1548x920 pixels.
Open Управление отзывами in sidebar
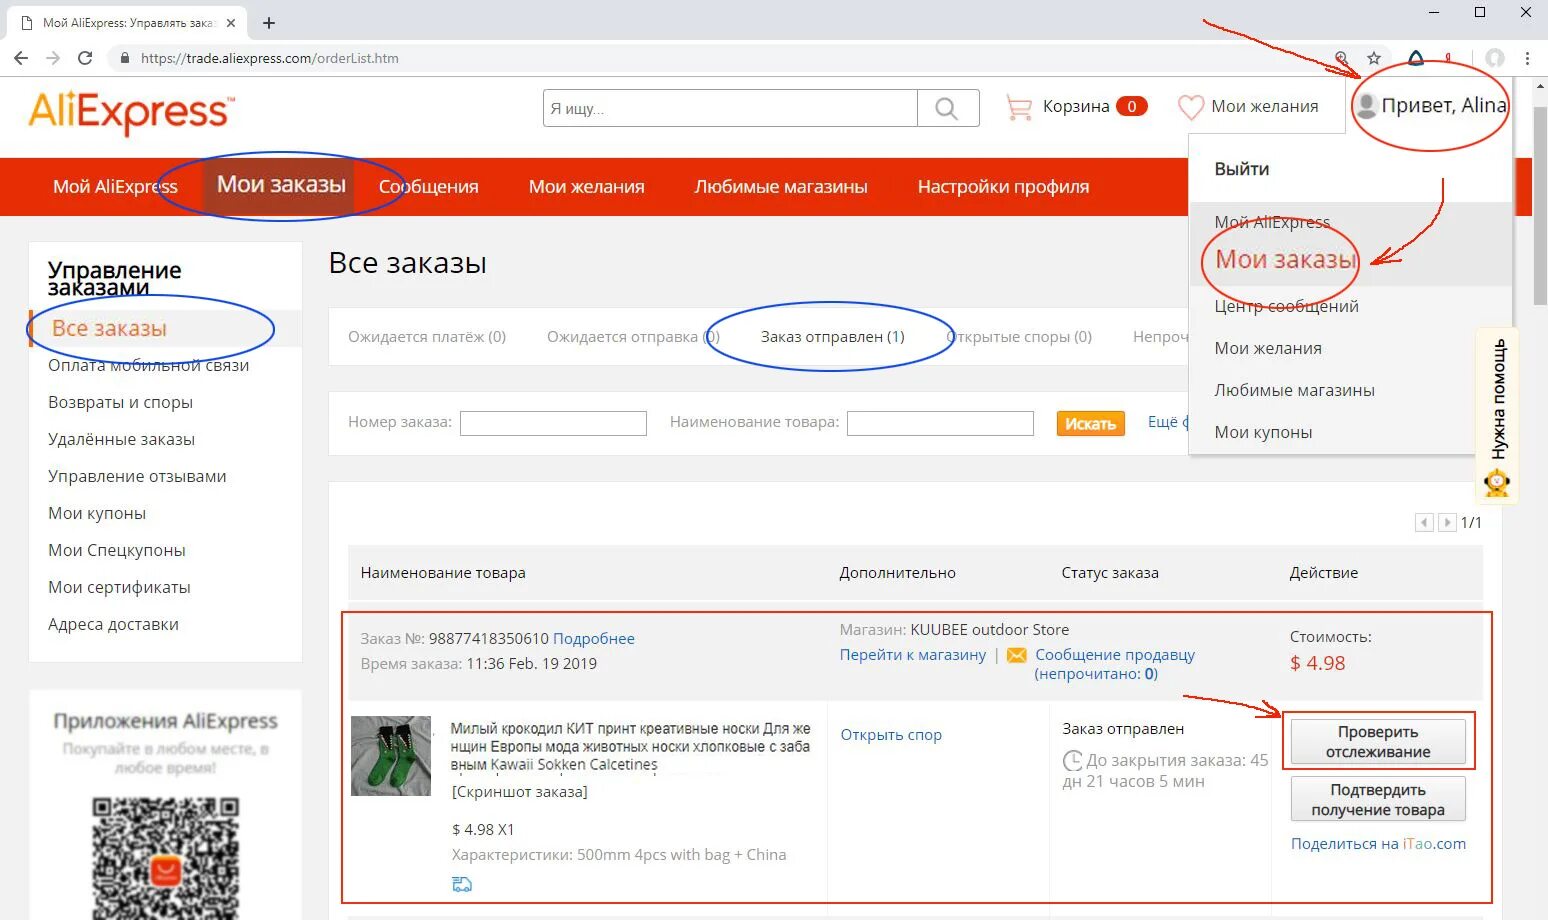point(137,476)
